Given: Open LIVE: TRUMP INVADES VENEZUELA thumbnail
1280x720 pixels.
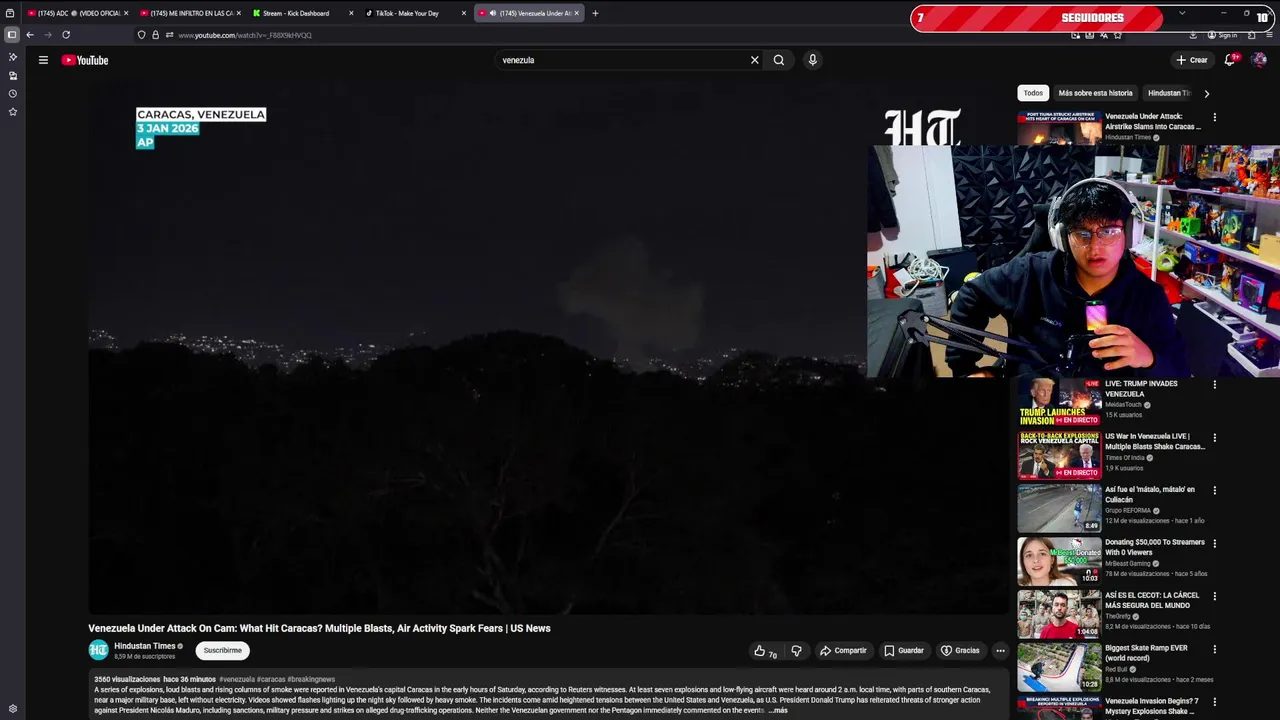Looking at the screenshot, I should coord(1059,402).
